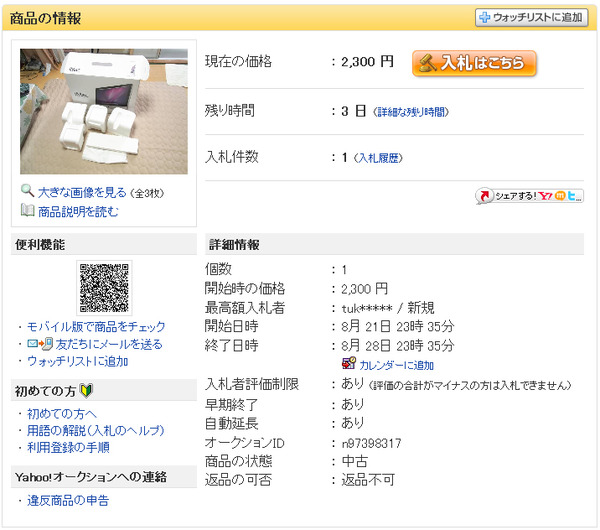Click 商品の情報 title heading
This screenshot has width=600, height=530.
[x=45, y=18]
